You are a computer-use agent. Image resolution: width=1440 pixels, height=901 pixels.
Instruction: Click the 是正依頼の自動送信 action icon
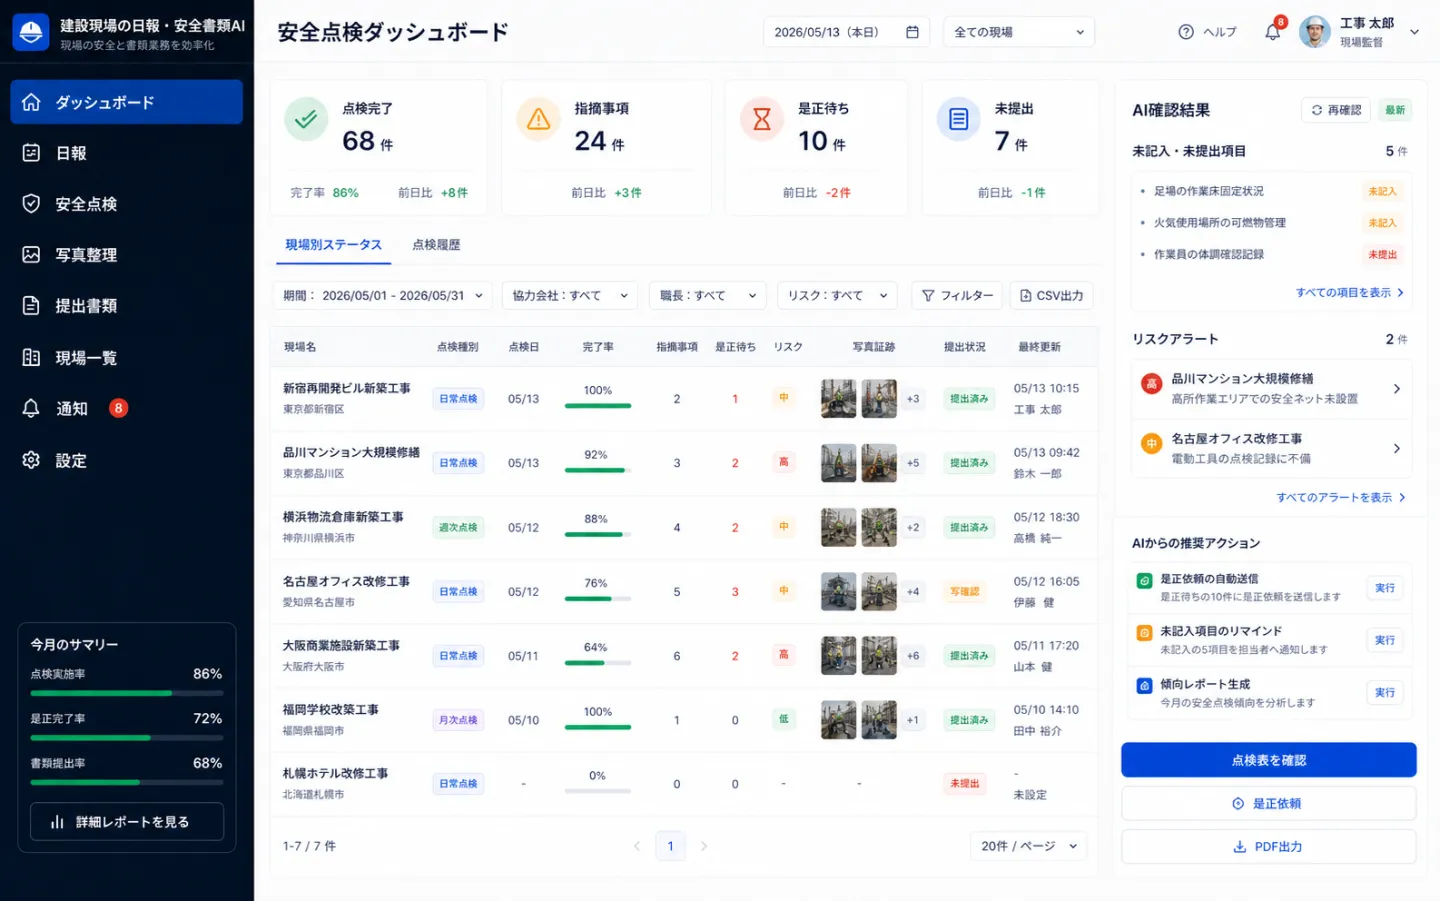click(1145, 580)
